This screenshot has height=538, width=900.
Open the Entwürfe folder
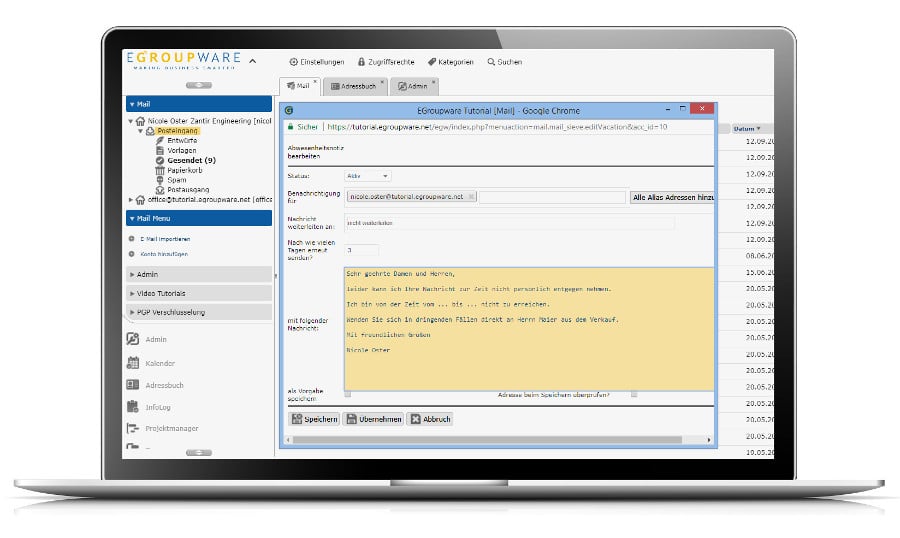[182, 141]
